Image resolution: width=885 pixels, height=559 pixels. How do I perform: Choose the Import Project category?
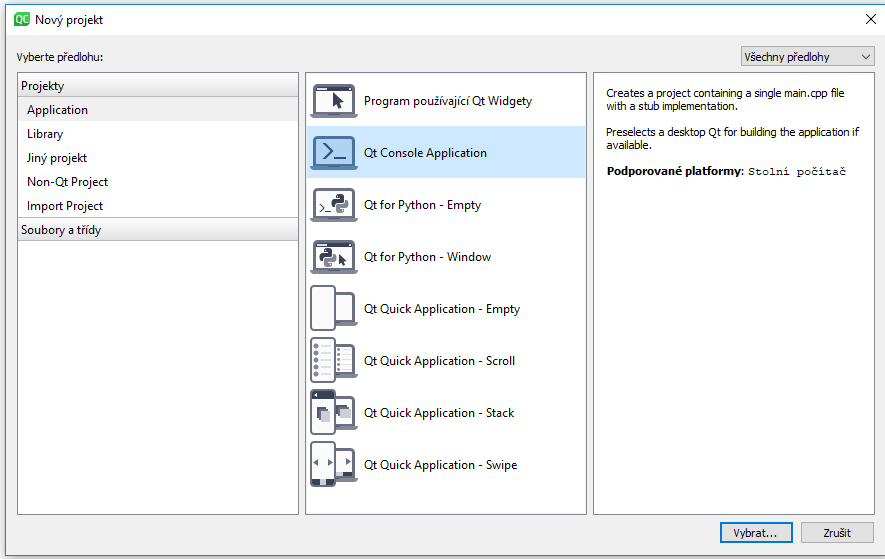(65, 206)
